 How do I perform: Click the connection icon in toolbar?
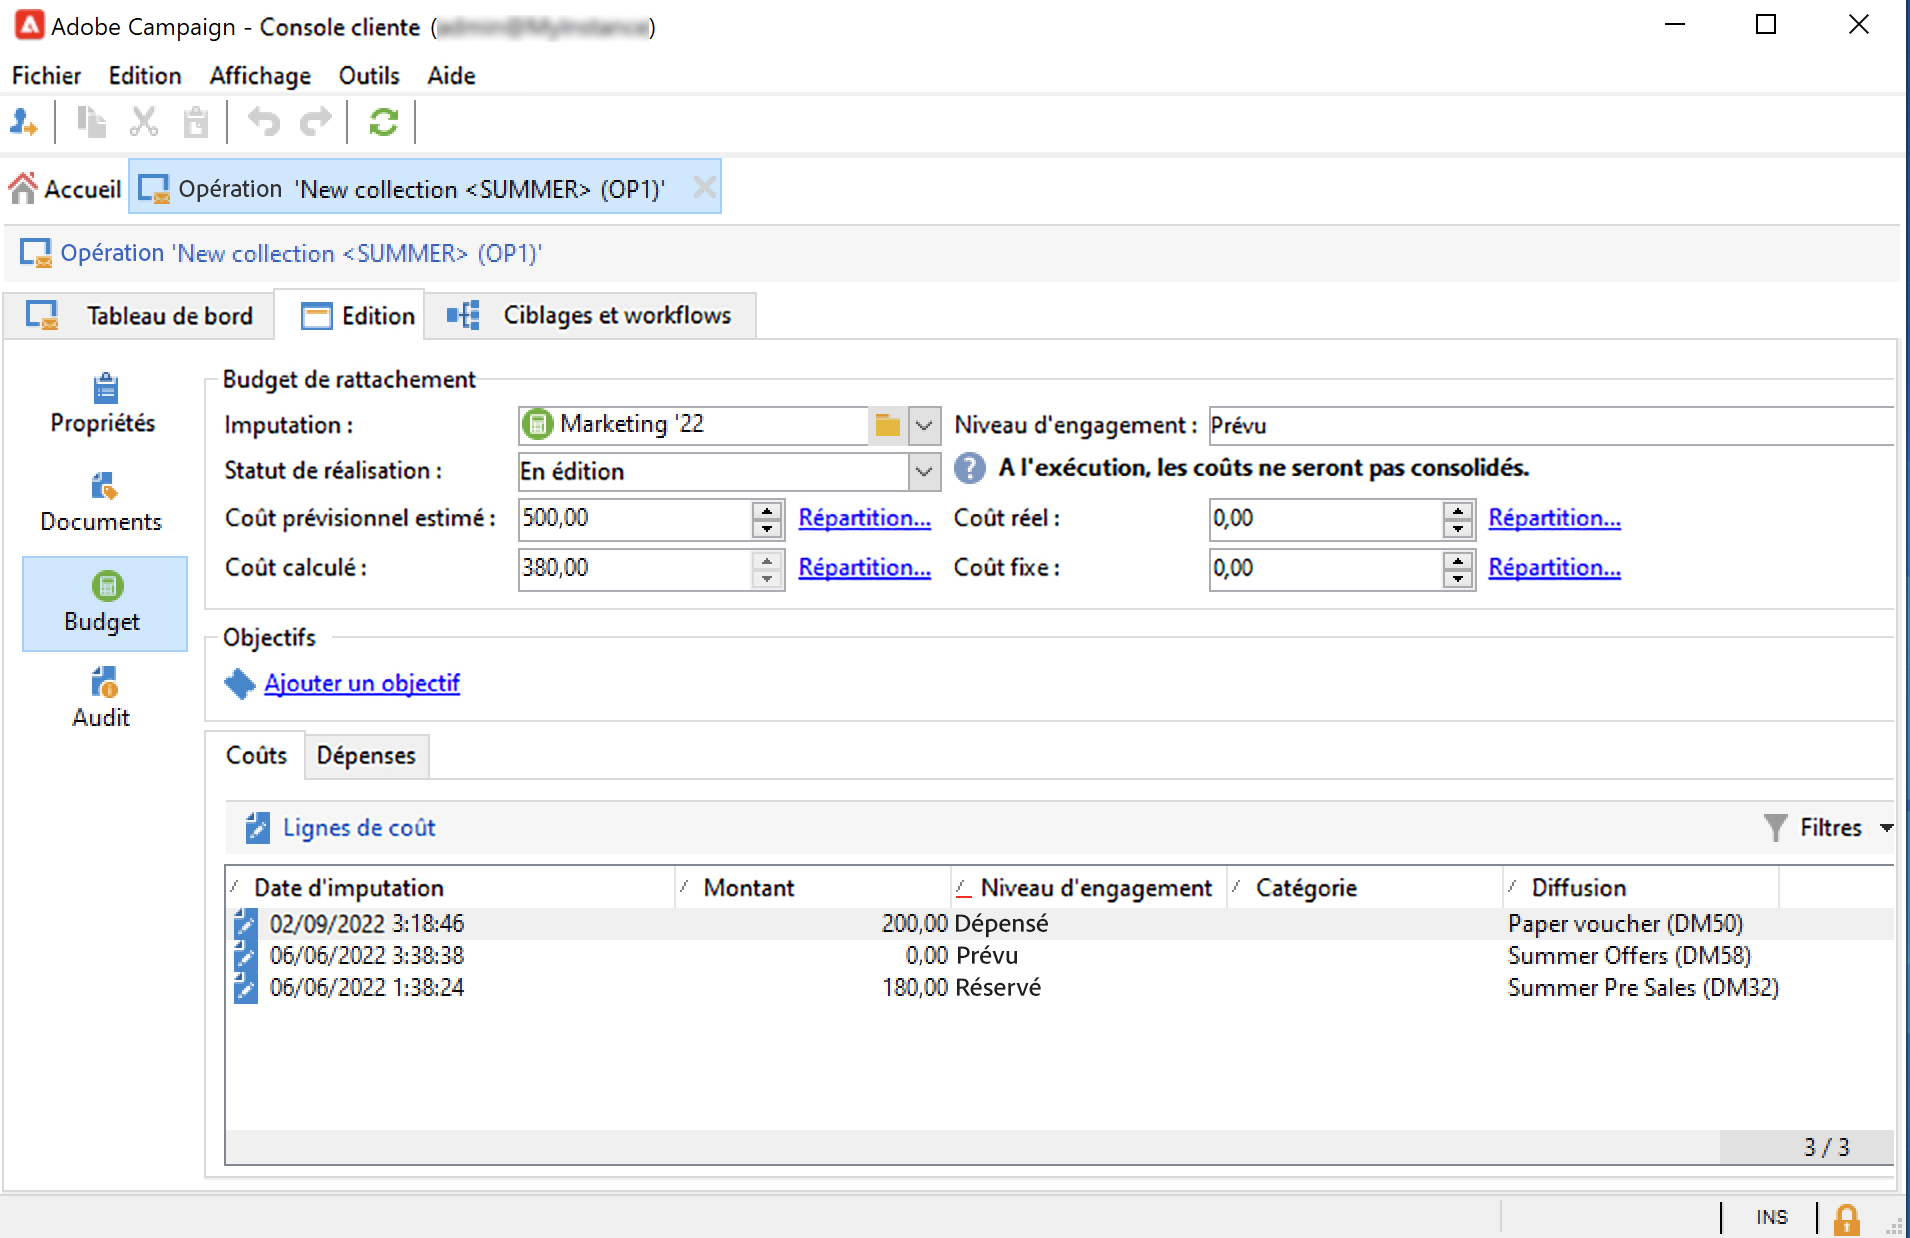pyautogui.click(x=23, y=123)
